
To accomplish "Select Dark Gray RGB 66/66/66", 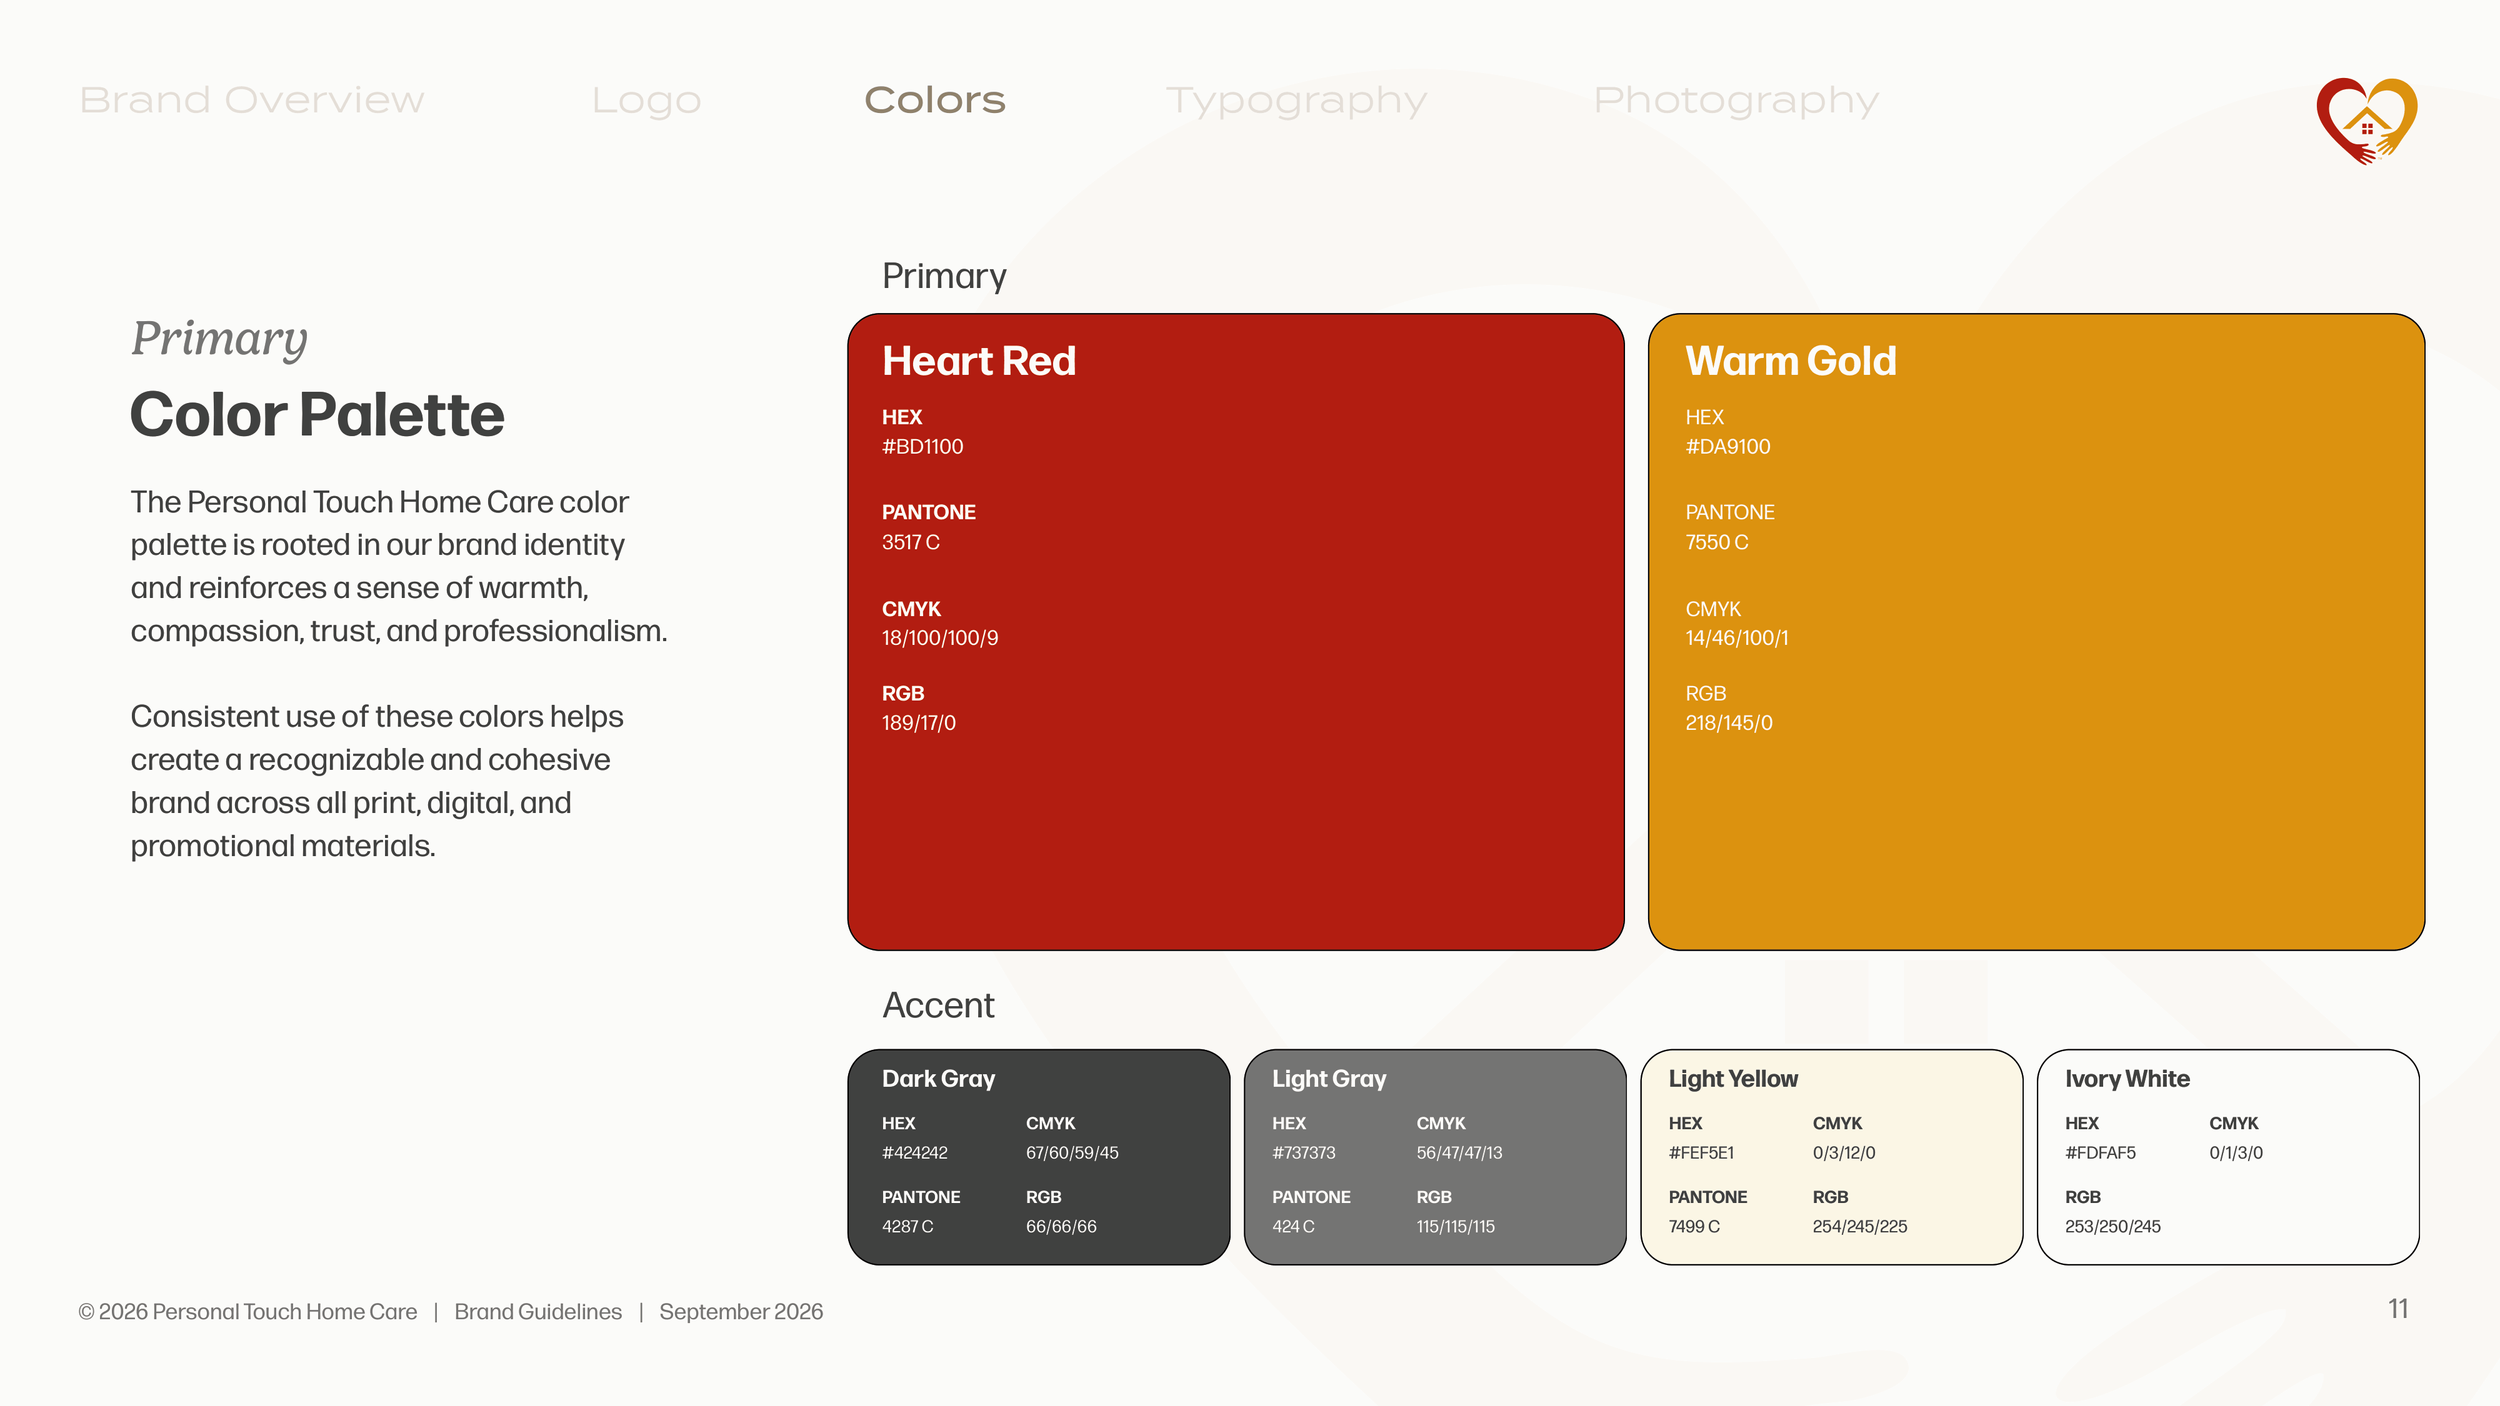I will pyautogui.click(x=1061, y=1227).
